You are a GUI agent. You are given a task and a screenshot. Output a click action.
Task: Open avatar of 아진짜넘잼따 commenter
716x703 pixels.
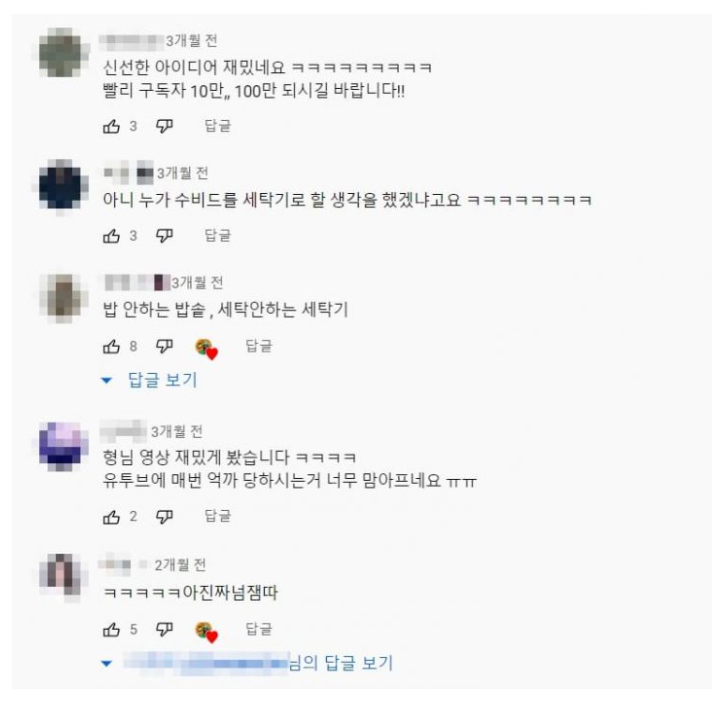tap(62, 576)
